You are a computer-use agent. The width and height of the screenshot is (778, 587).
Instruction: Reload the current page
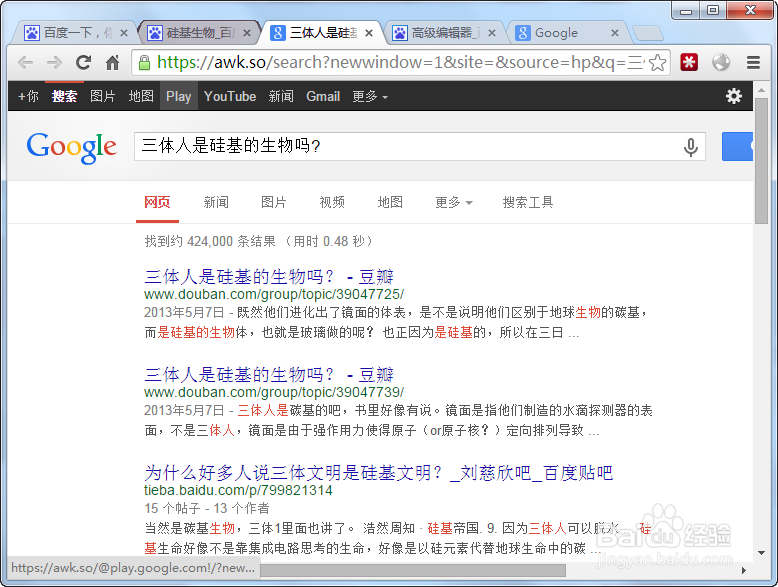83,63
